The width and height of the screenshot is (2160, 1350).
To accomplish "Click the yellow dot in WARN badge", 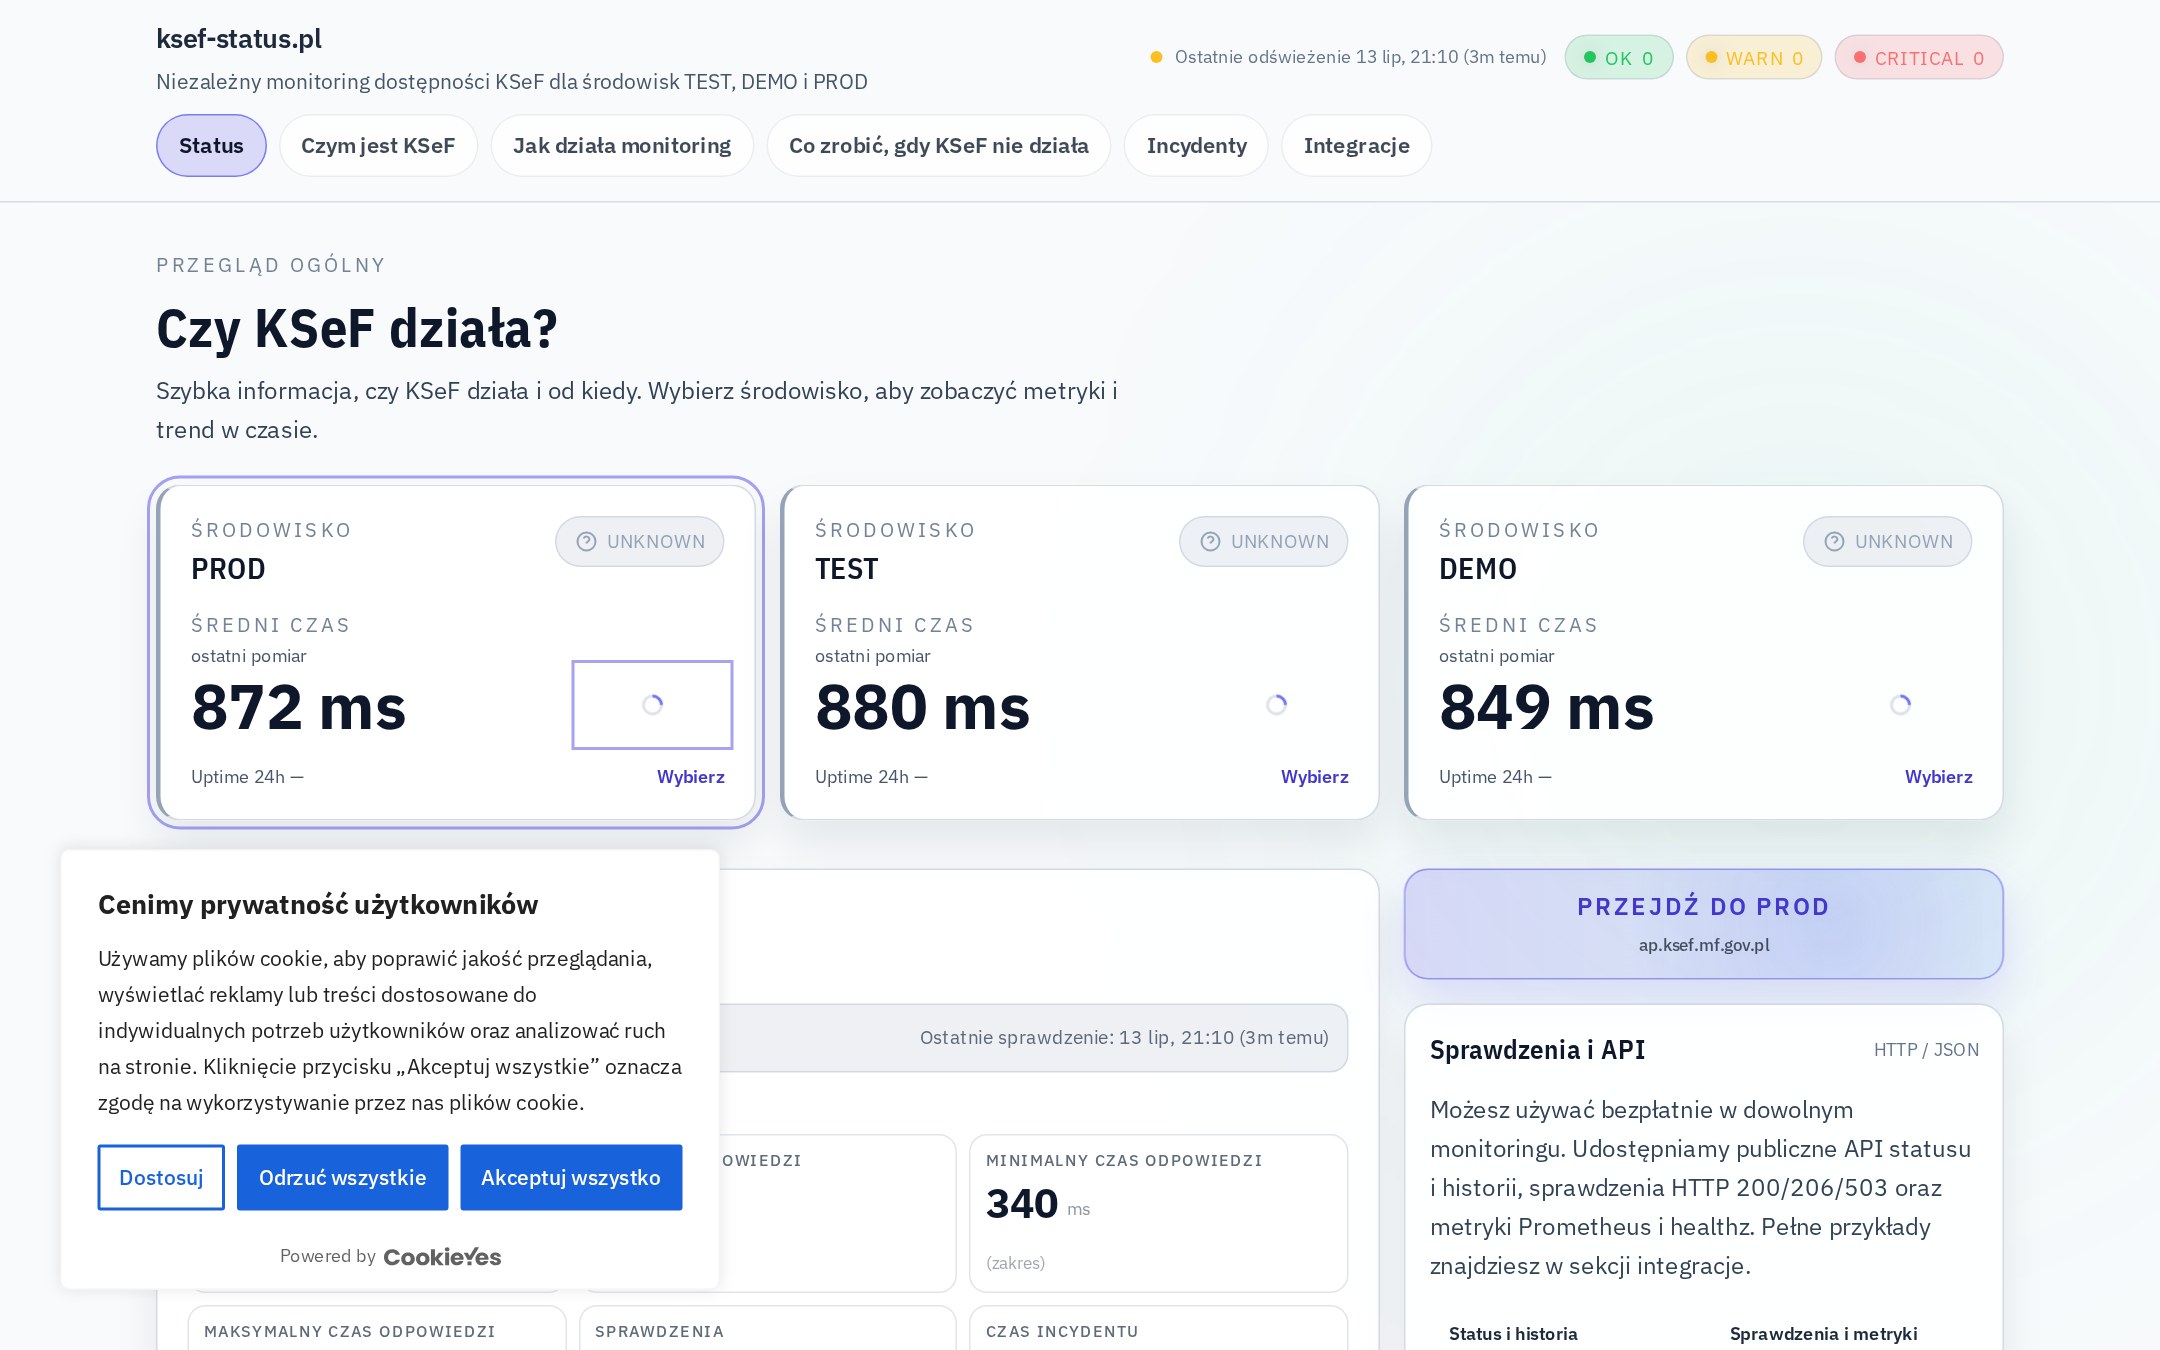I will (1711, 57).
